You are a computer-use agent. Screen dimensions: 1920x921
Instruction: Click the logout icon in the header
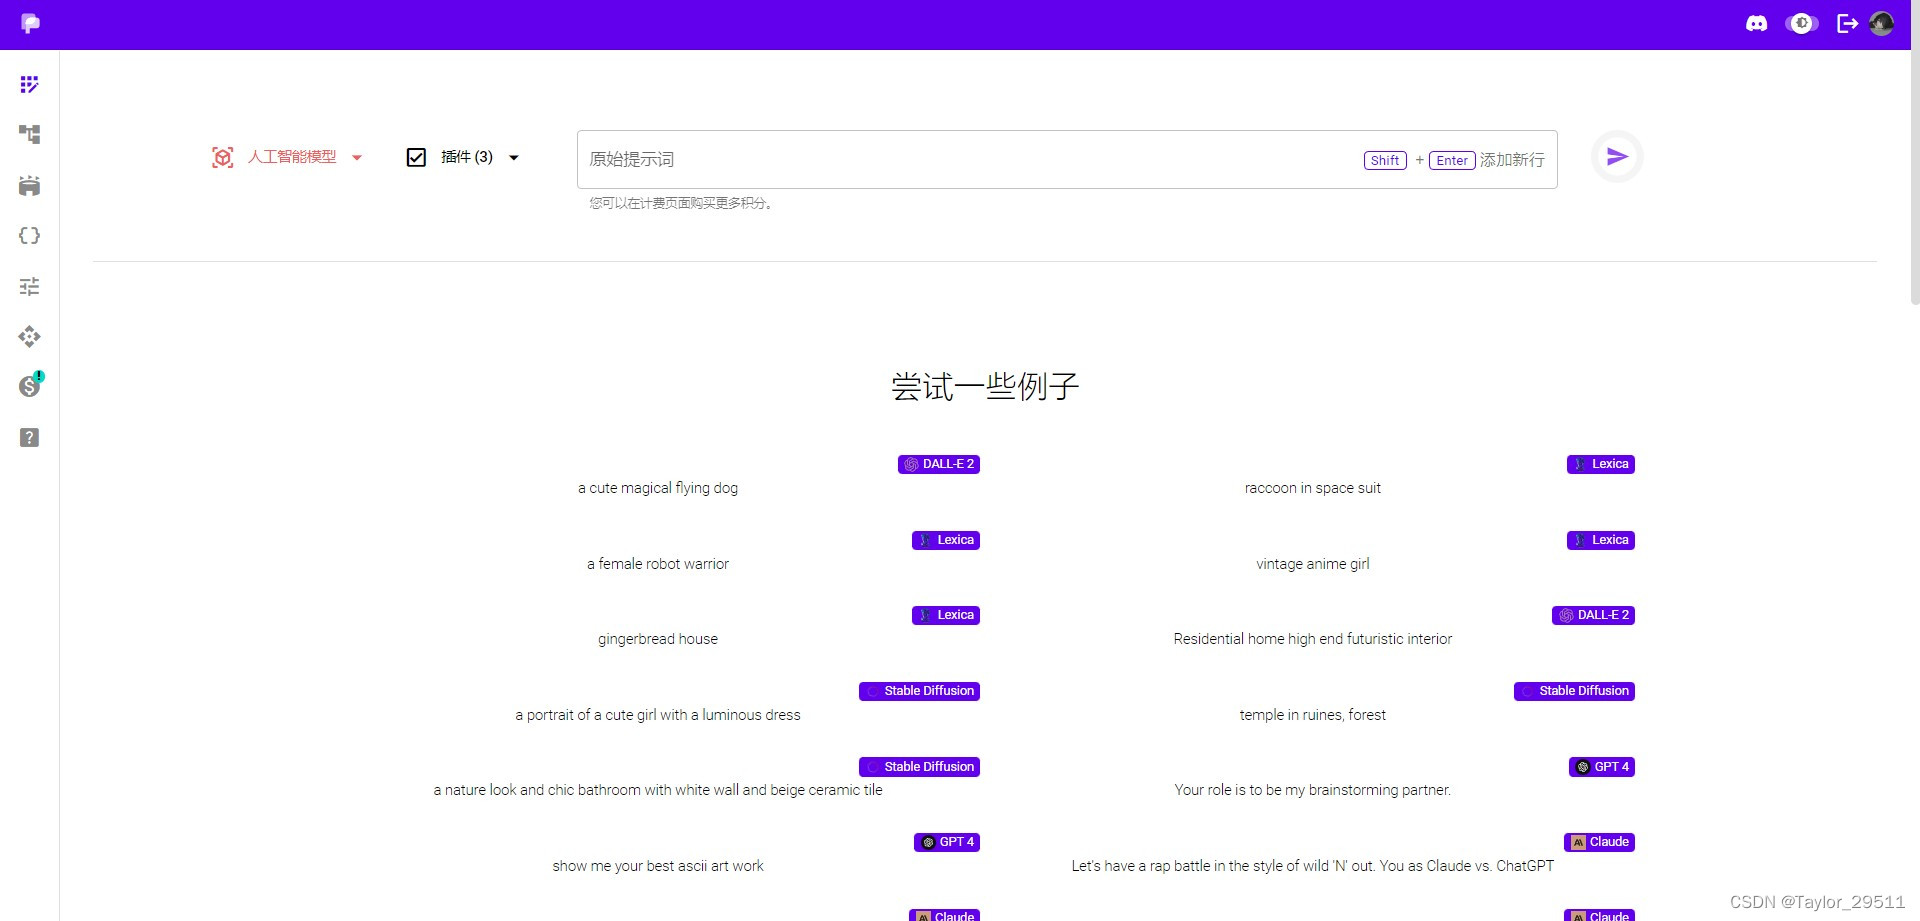coord(1847,23)
